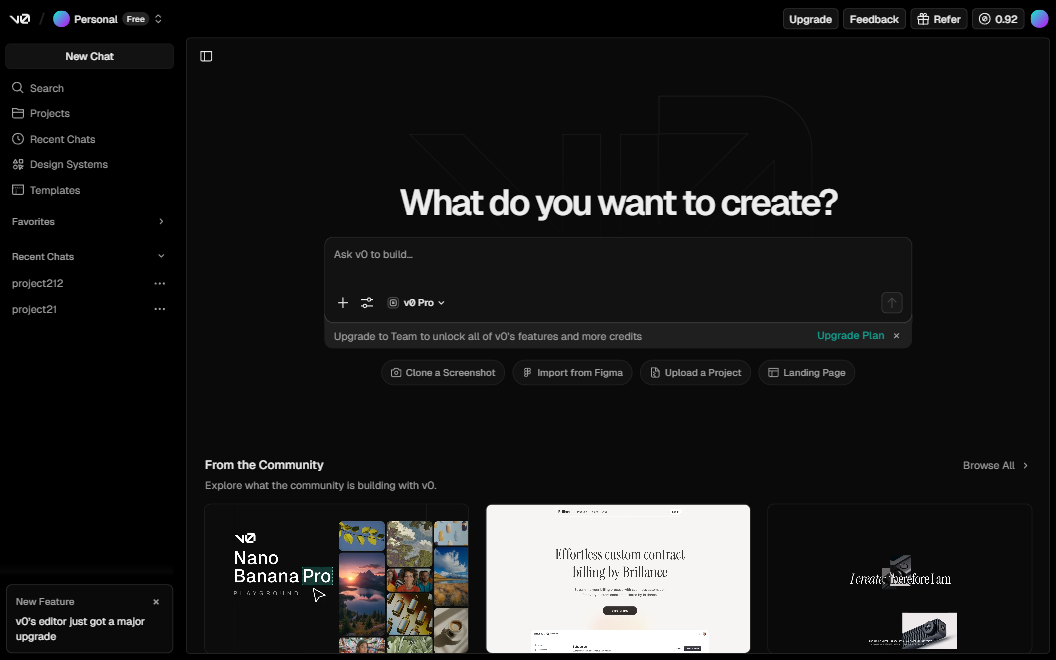Go to Templates in the sidebar

click(x=55, y=190)
